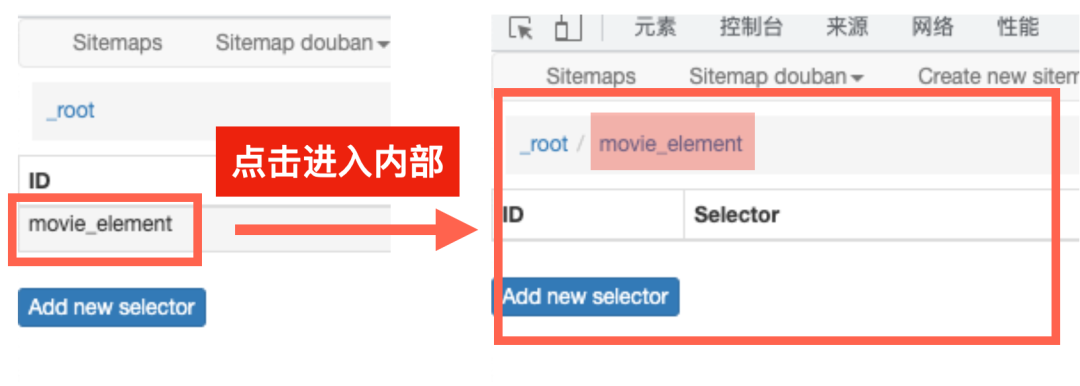Click the highlighted movie_element breadcrumb
The width and height of the screenshot is (1080, 386).
(672, 143)
